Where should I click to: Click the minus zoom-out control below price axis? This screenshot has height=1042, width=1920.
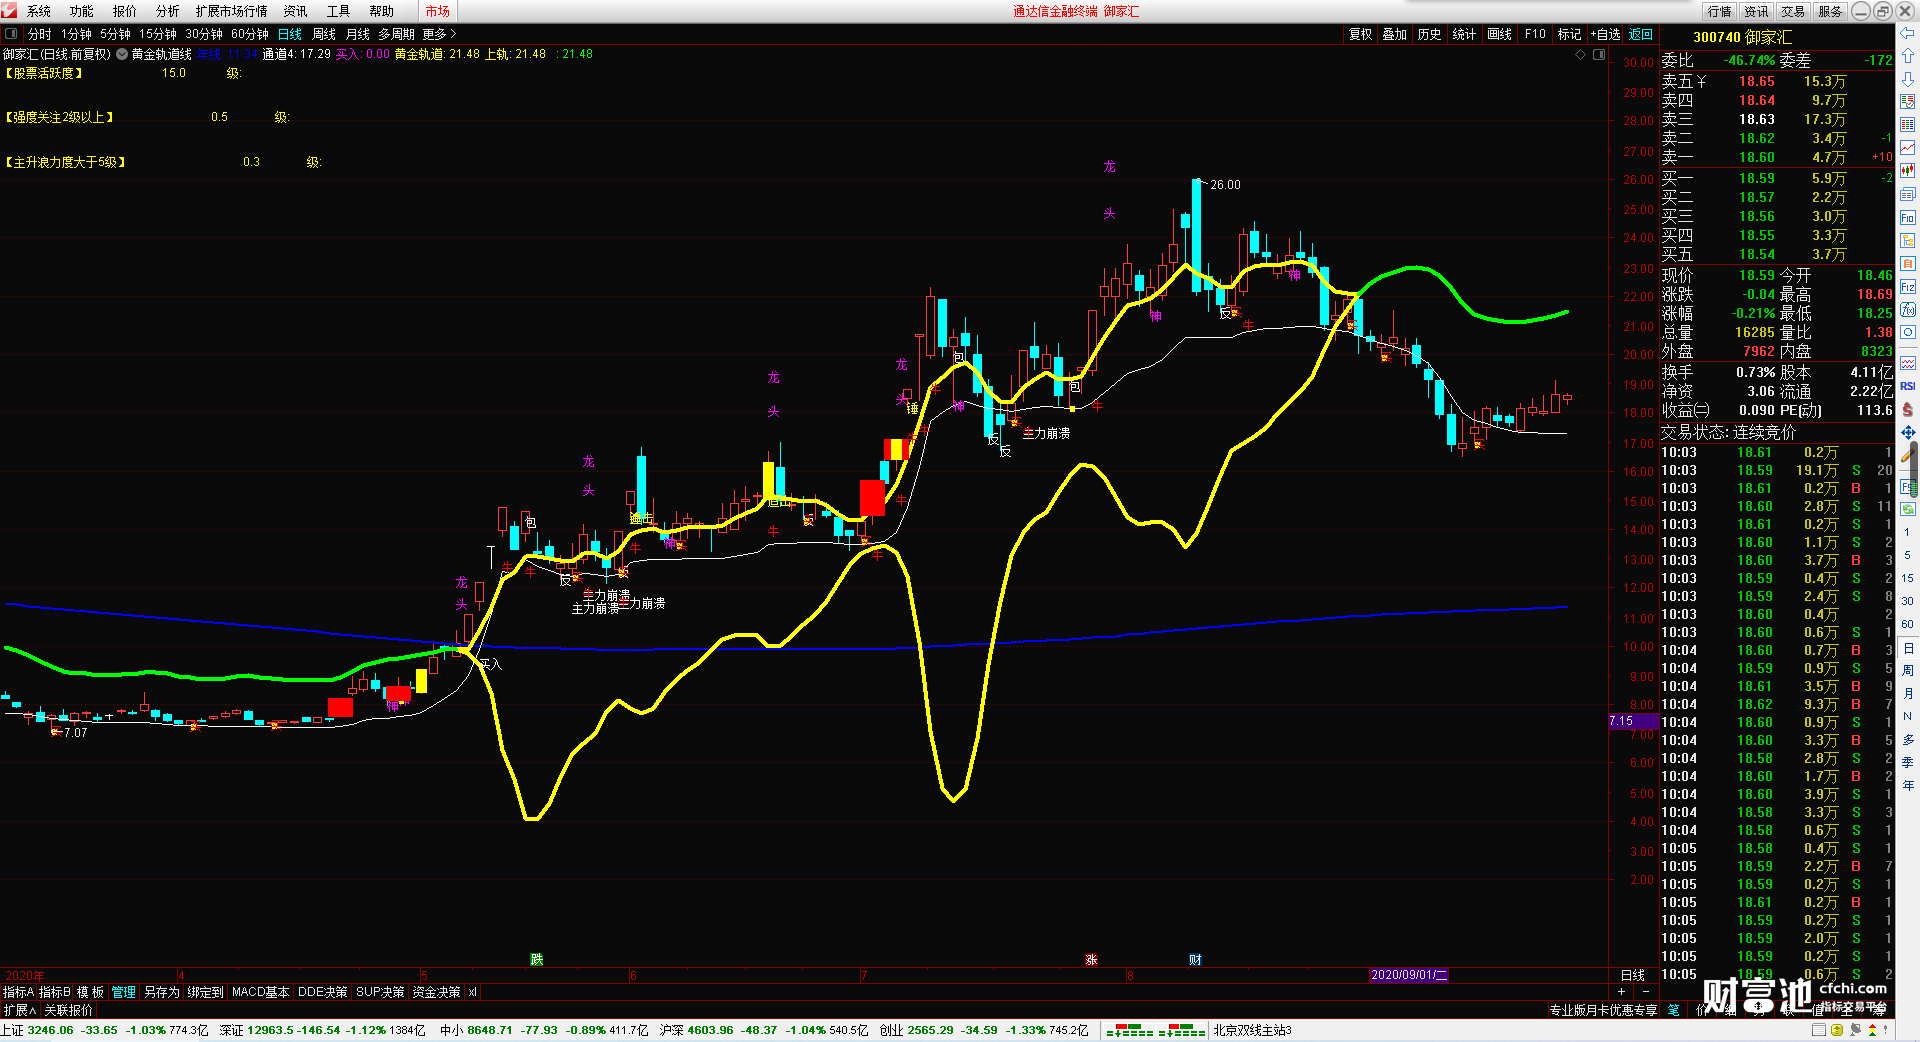pos(1646,992)
